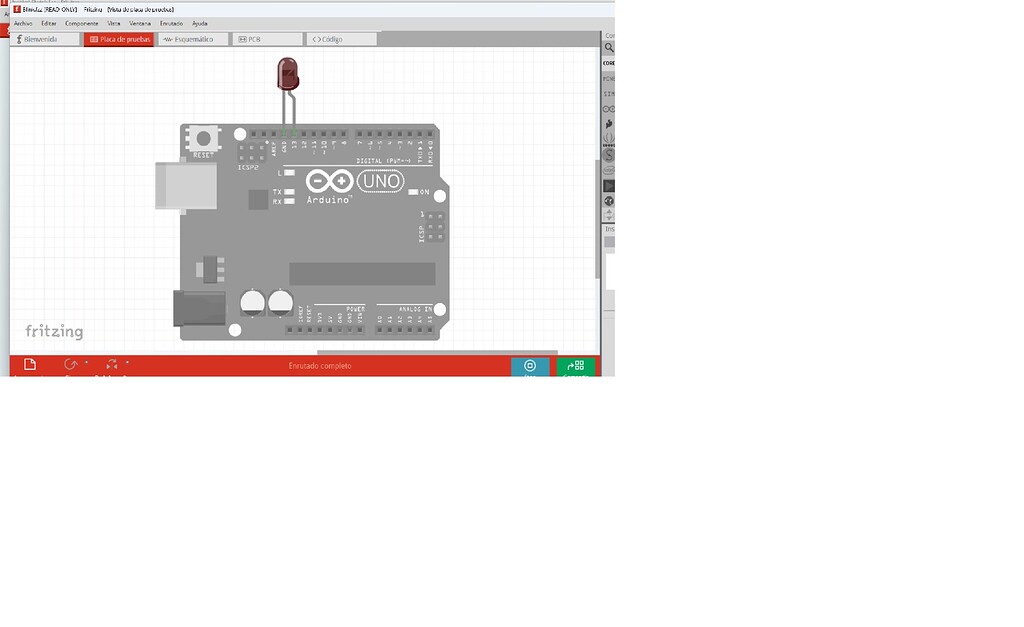This screenshot has height=627, width=1024.
Task: Switch to the PCB view tab
Action: click(268, 39)
